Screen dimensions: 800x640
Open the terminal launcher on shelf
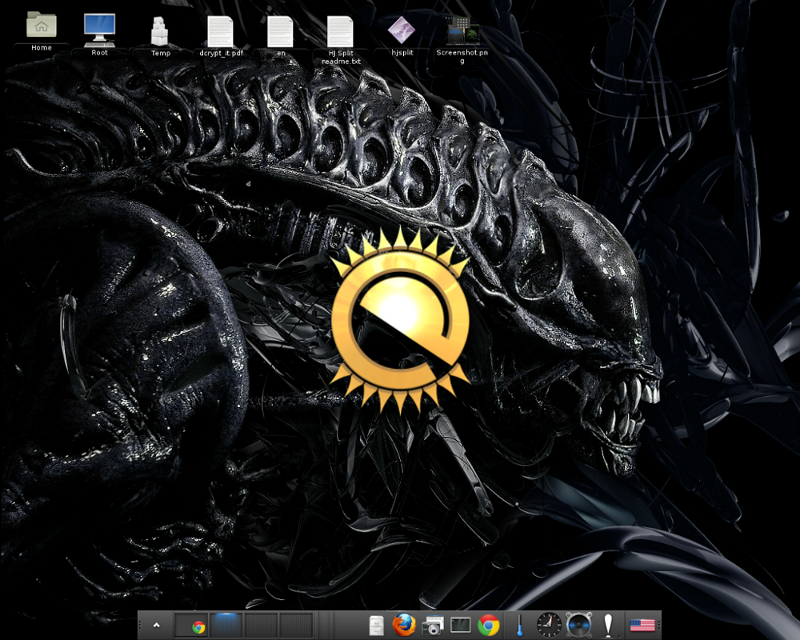point(460,625)
